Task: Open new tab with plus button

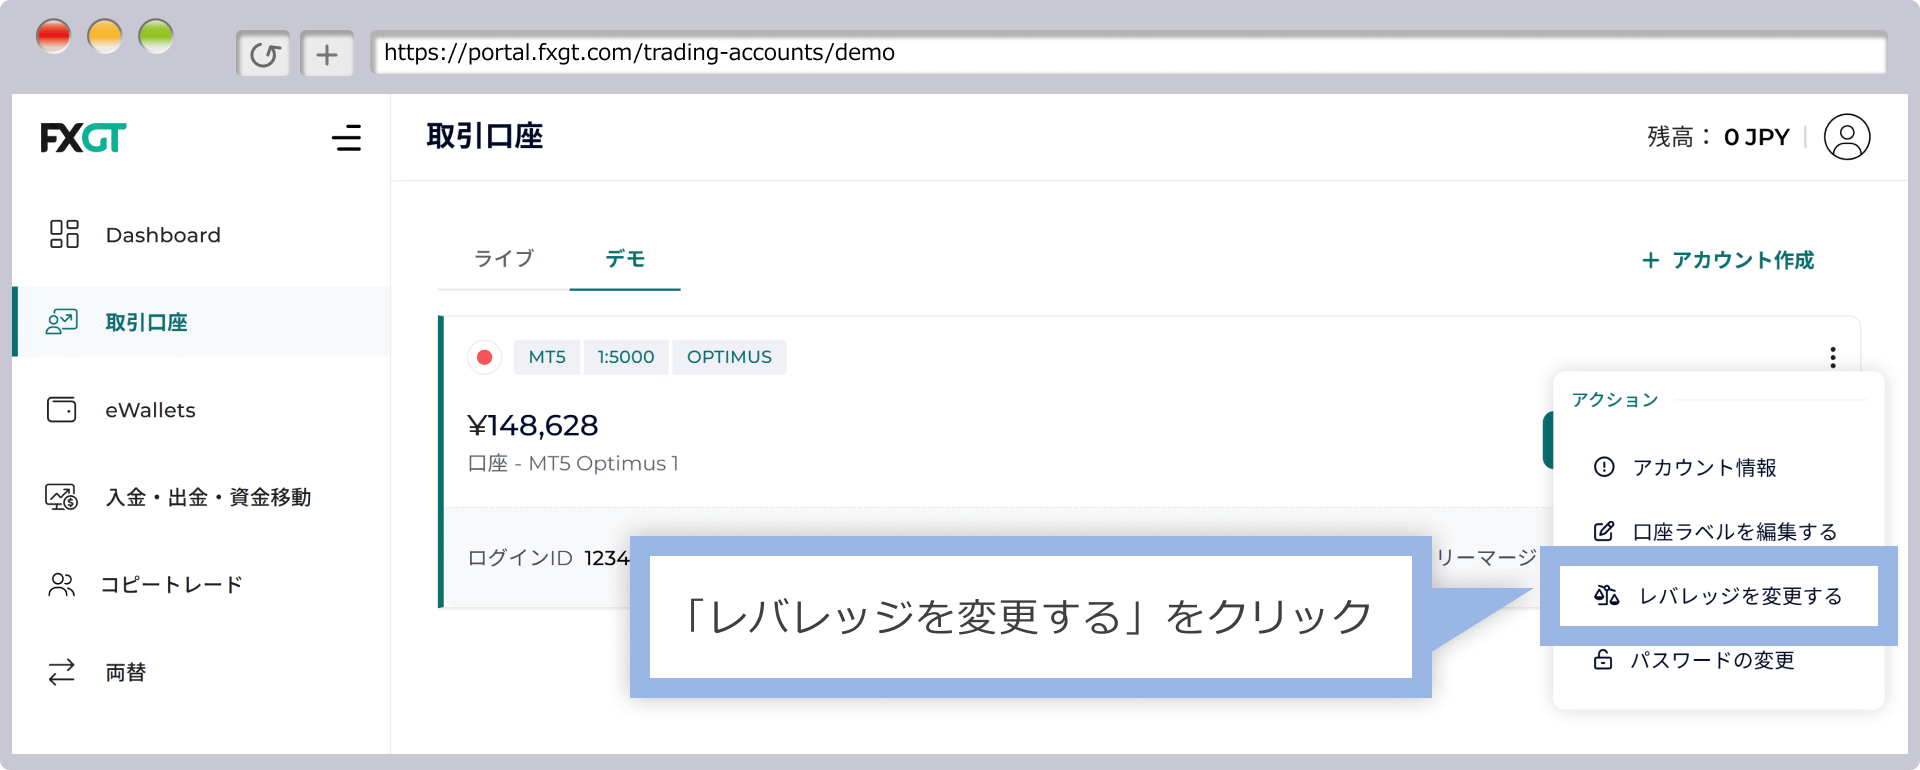Action: (x=327, y=54)
